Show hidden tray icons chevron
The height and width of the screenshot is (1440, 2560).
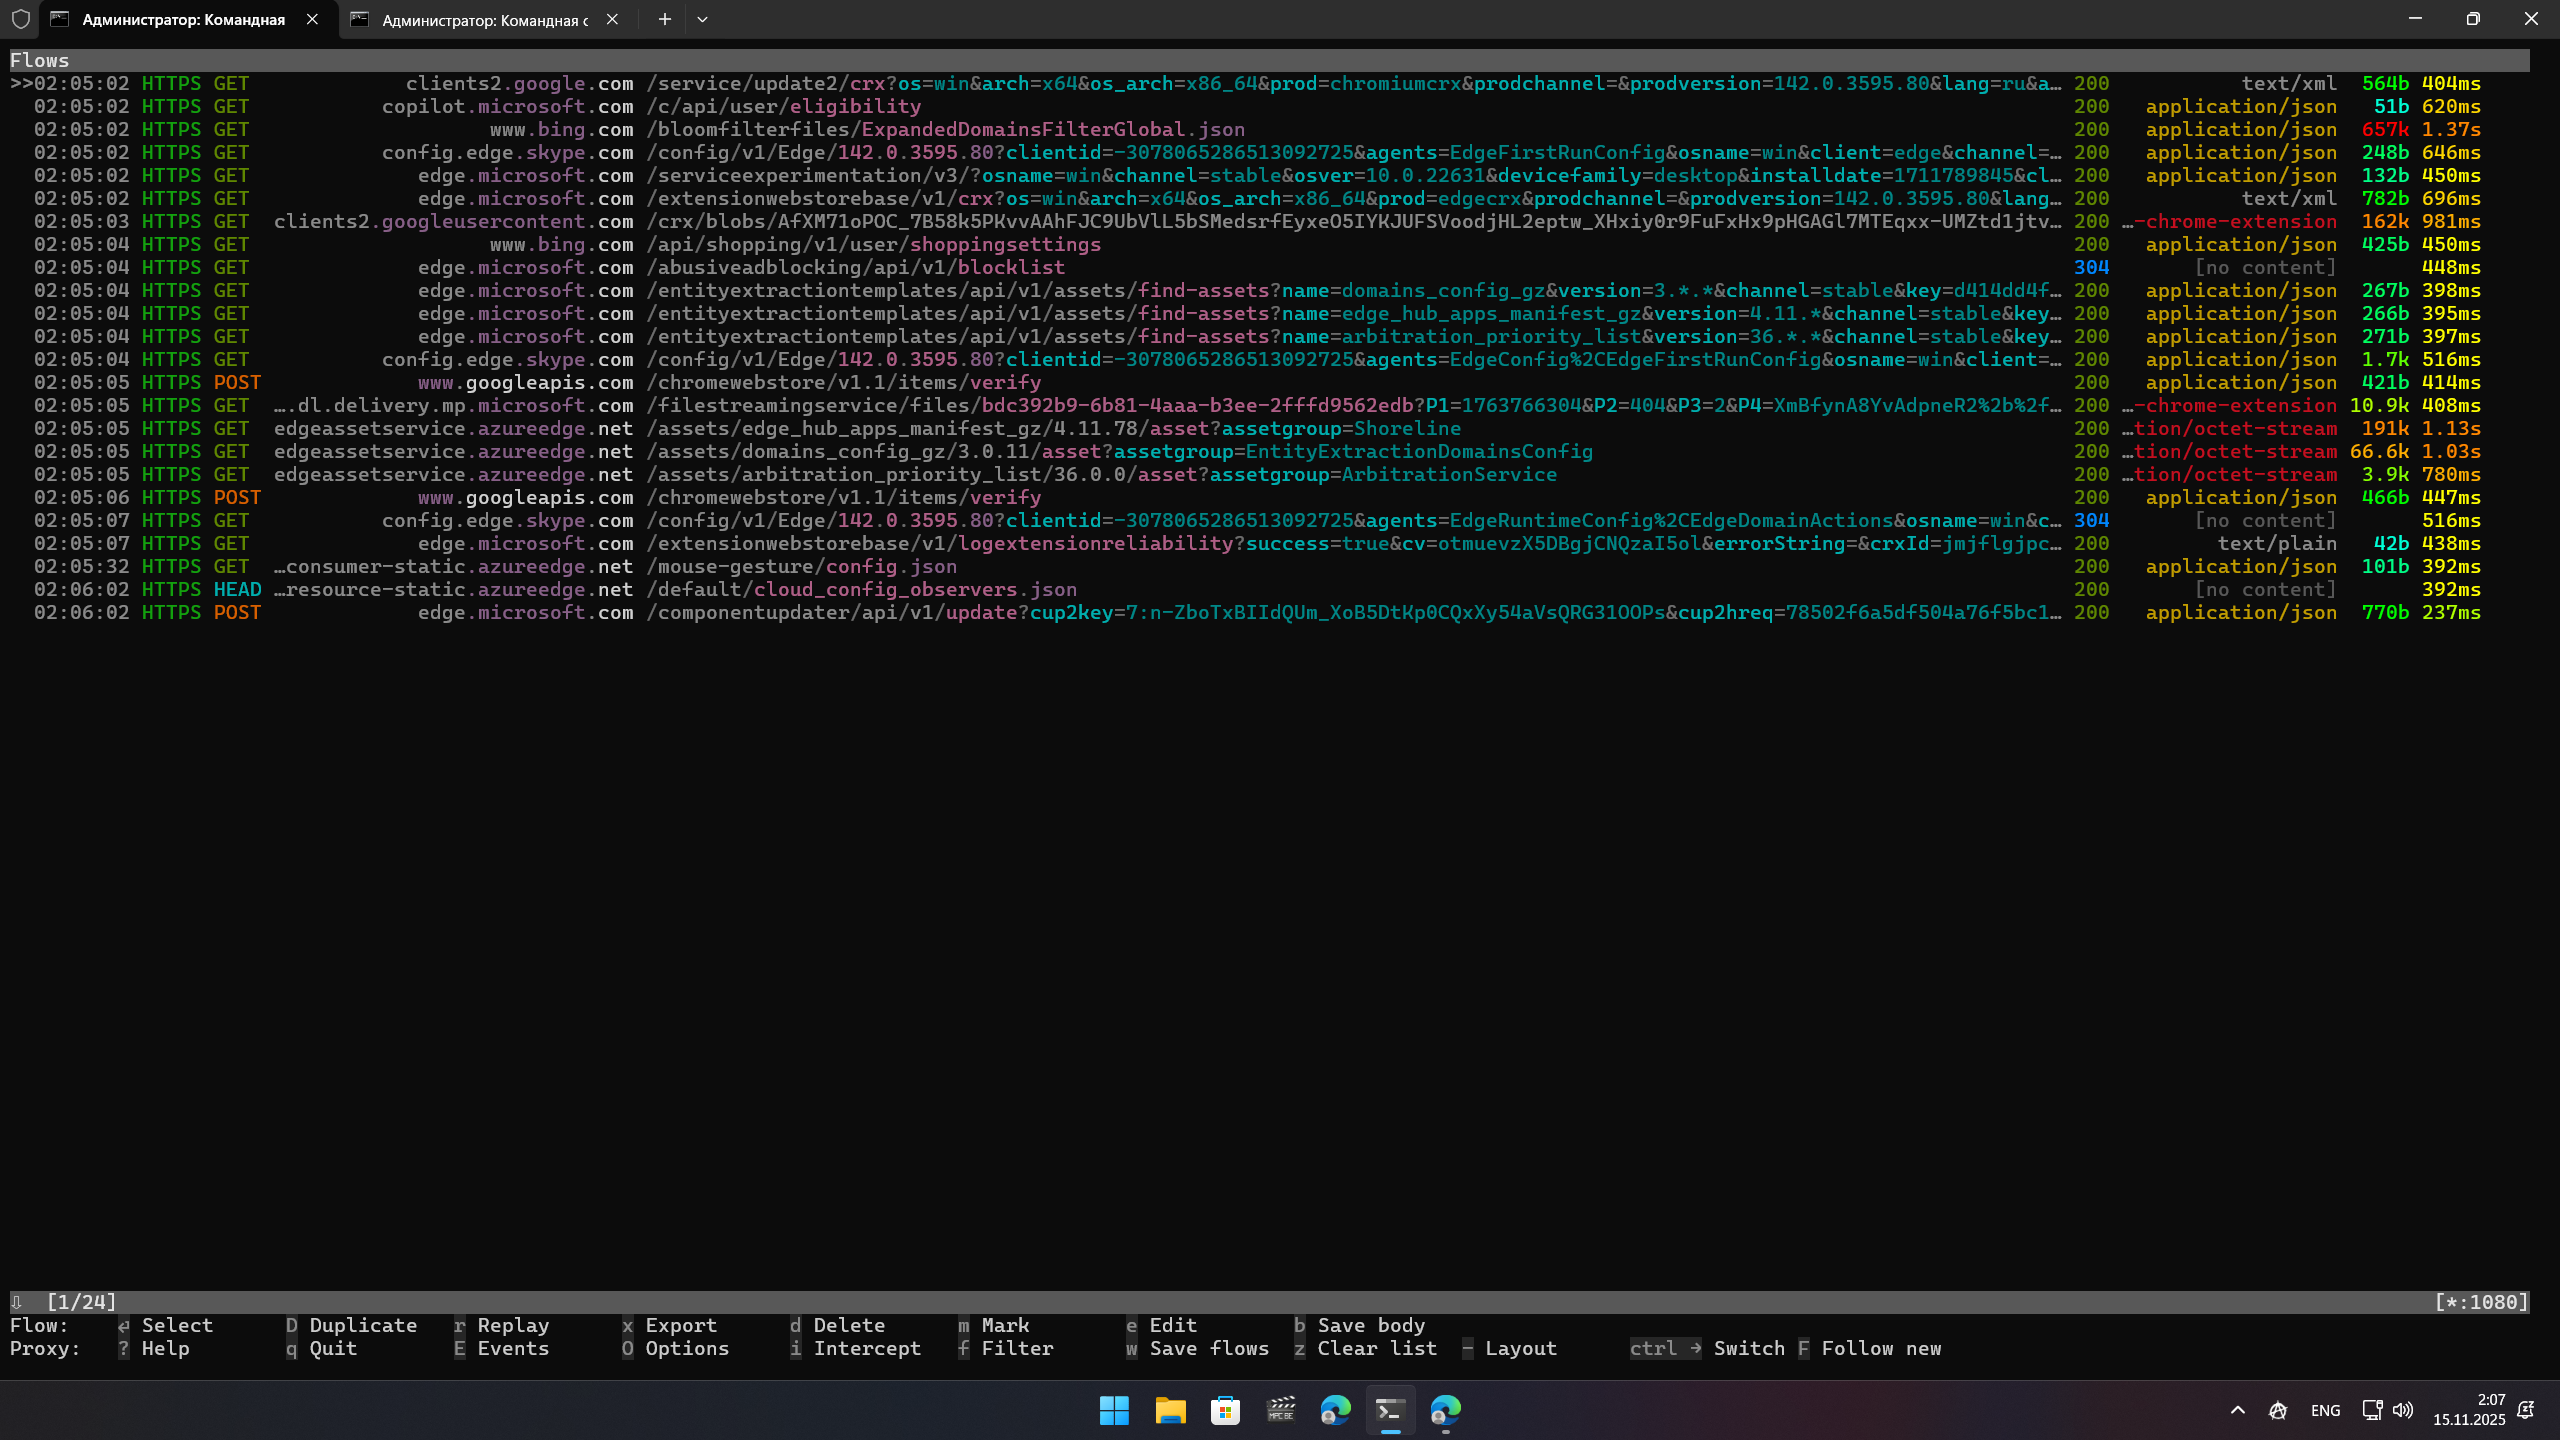[x=2238, y=1410]
